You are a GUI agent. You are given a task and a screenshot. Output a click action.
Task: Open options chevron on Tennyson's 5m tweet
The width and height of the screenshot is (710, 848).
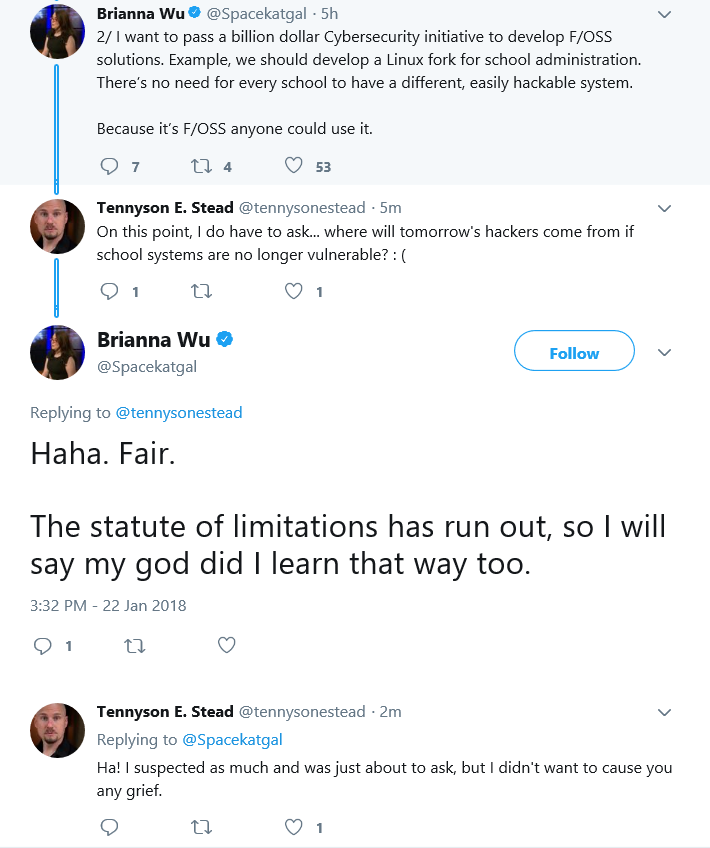pyautogui.click(x=664, y=208)
